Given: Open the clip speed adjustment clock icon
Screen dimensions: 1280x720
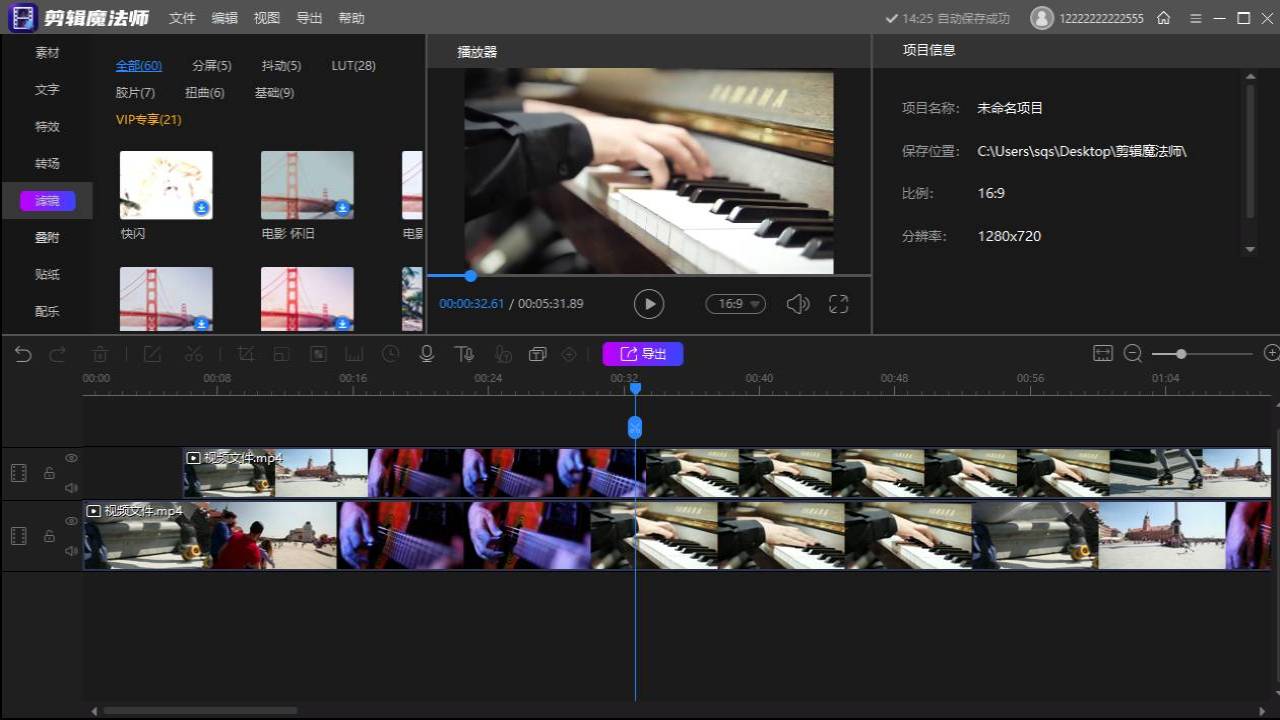Looking at the screenshot, I should 390,353.
